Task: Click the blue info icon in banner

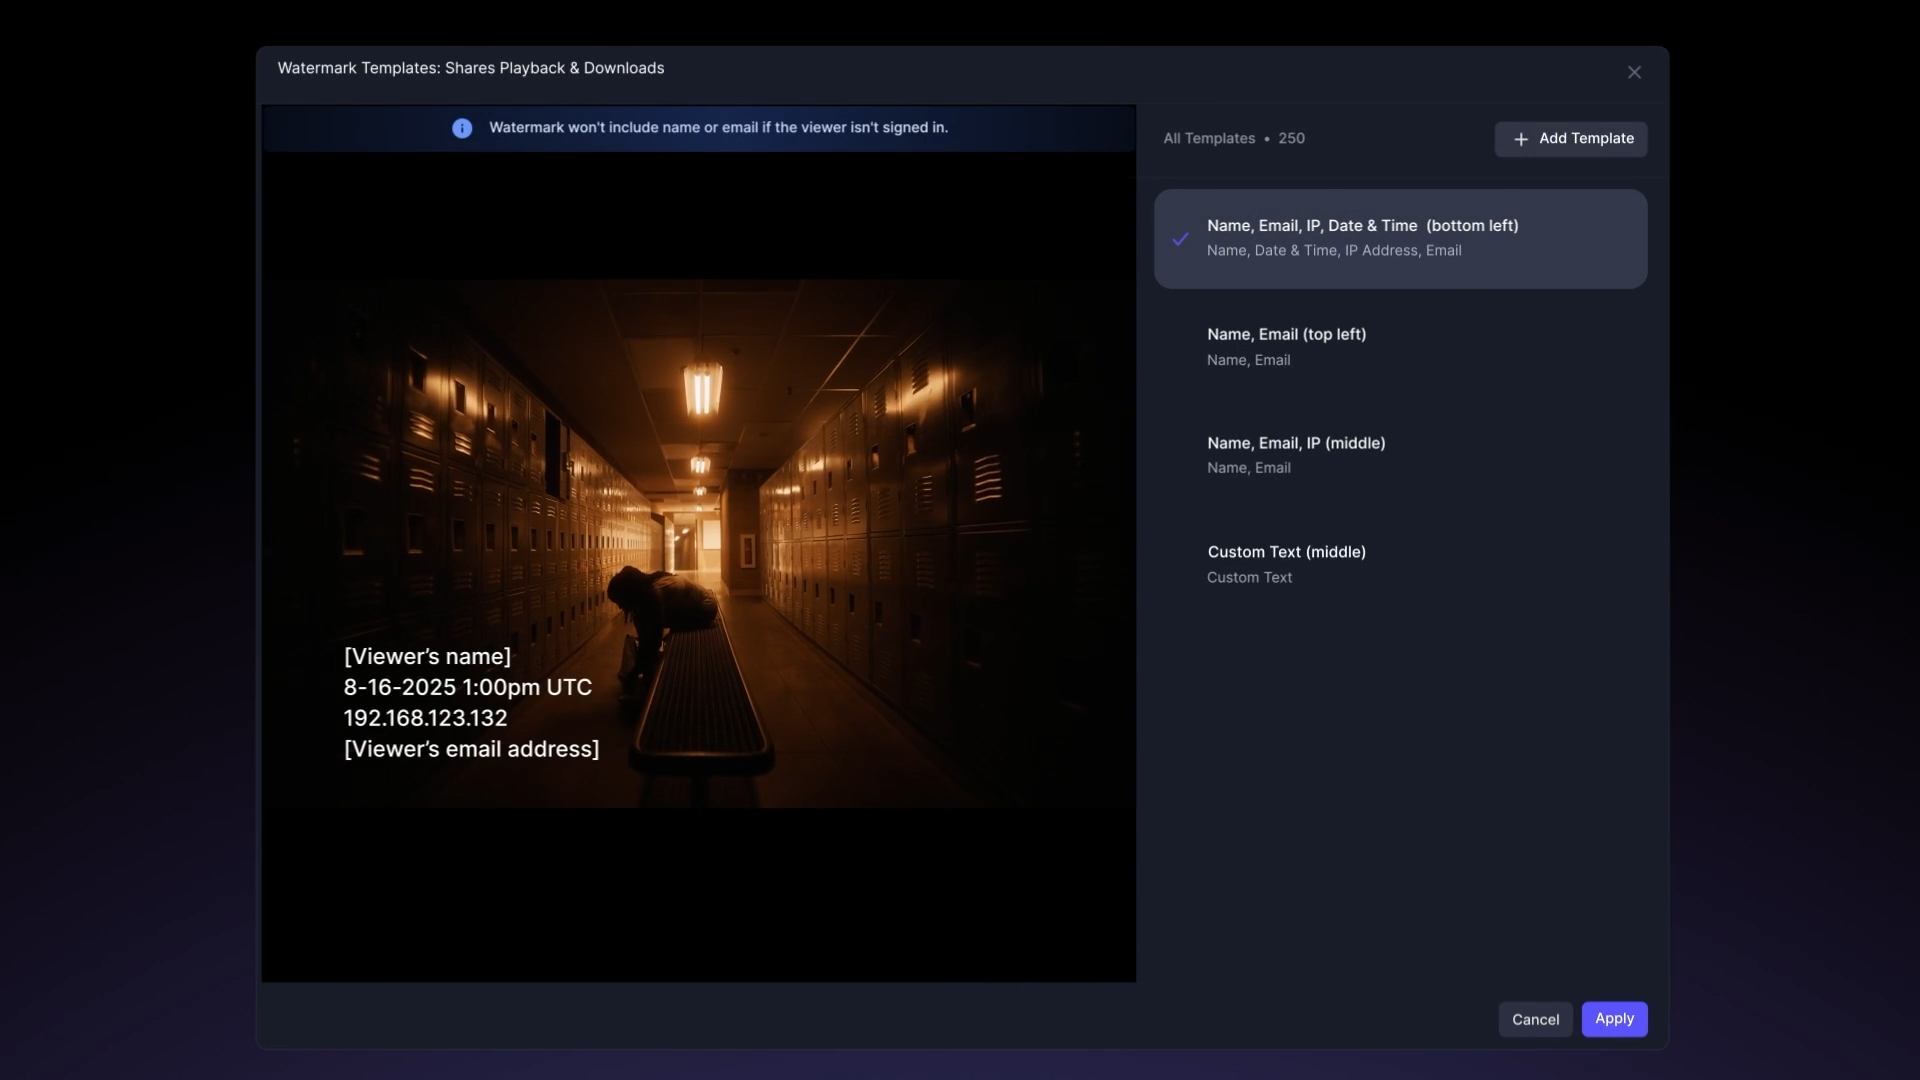Action: point(461,128)
